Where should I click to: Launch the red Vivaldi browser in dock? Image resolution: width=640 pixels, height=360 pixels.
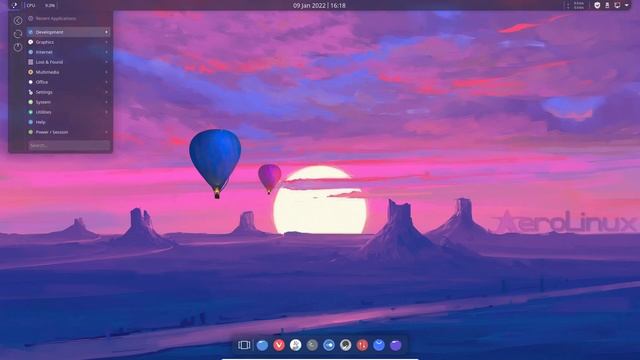[279, 345]
